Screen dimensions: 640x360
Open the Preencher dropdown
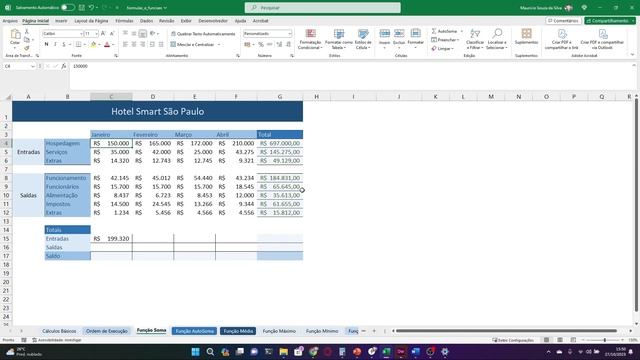click(x=445, y=40)
